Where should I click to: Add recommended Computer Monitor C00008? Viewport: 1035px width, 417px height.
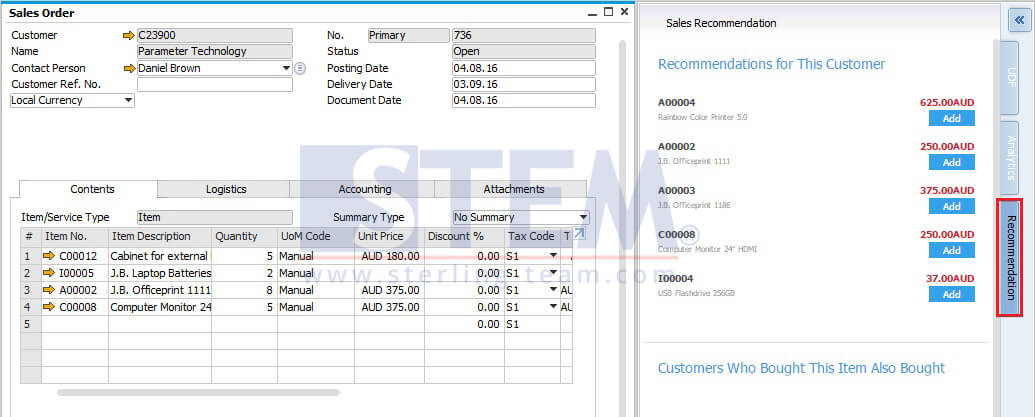click(951, 251)
